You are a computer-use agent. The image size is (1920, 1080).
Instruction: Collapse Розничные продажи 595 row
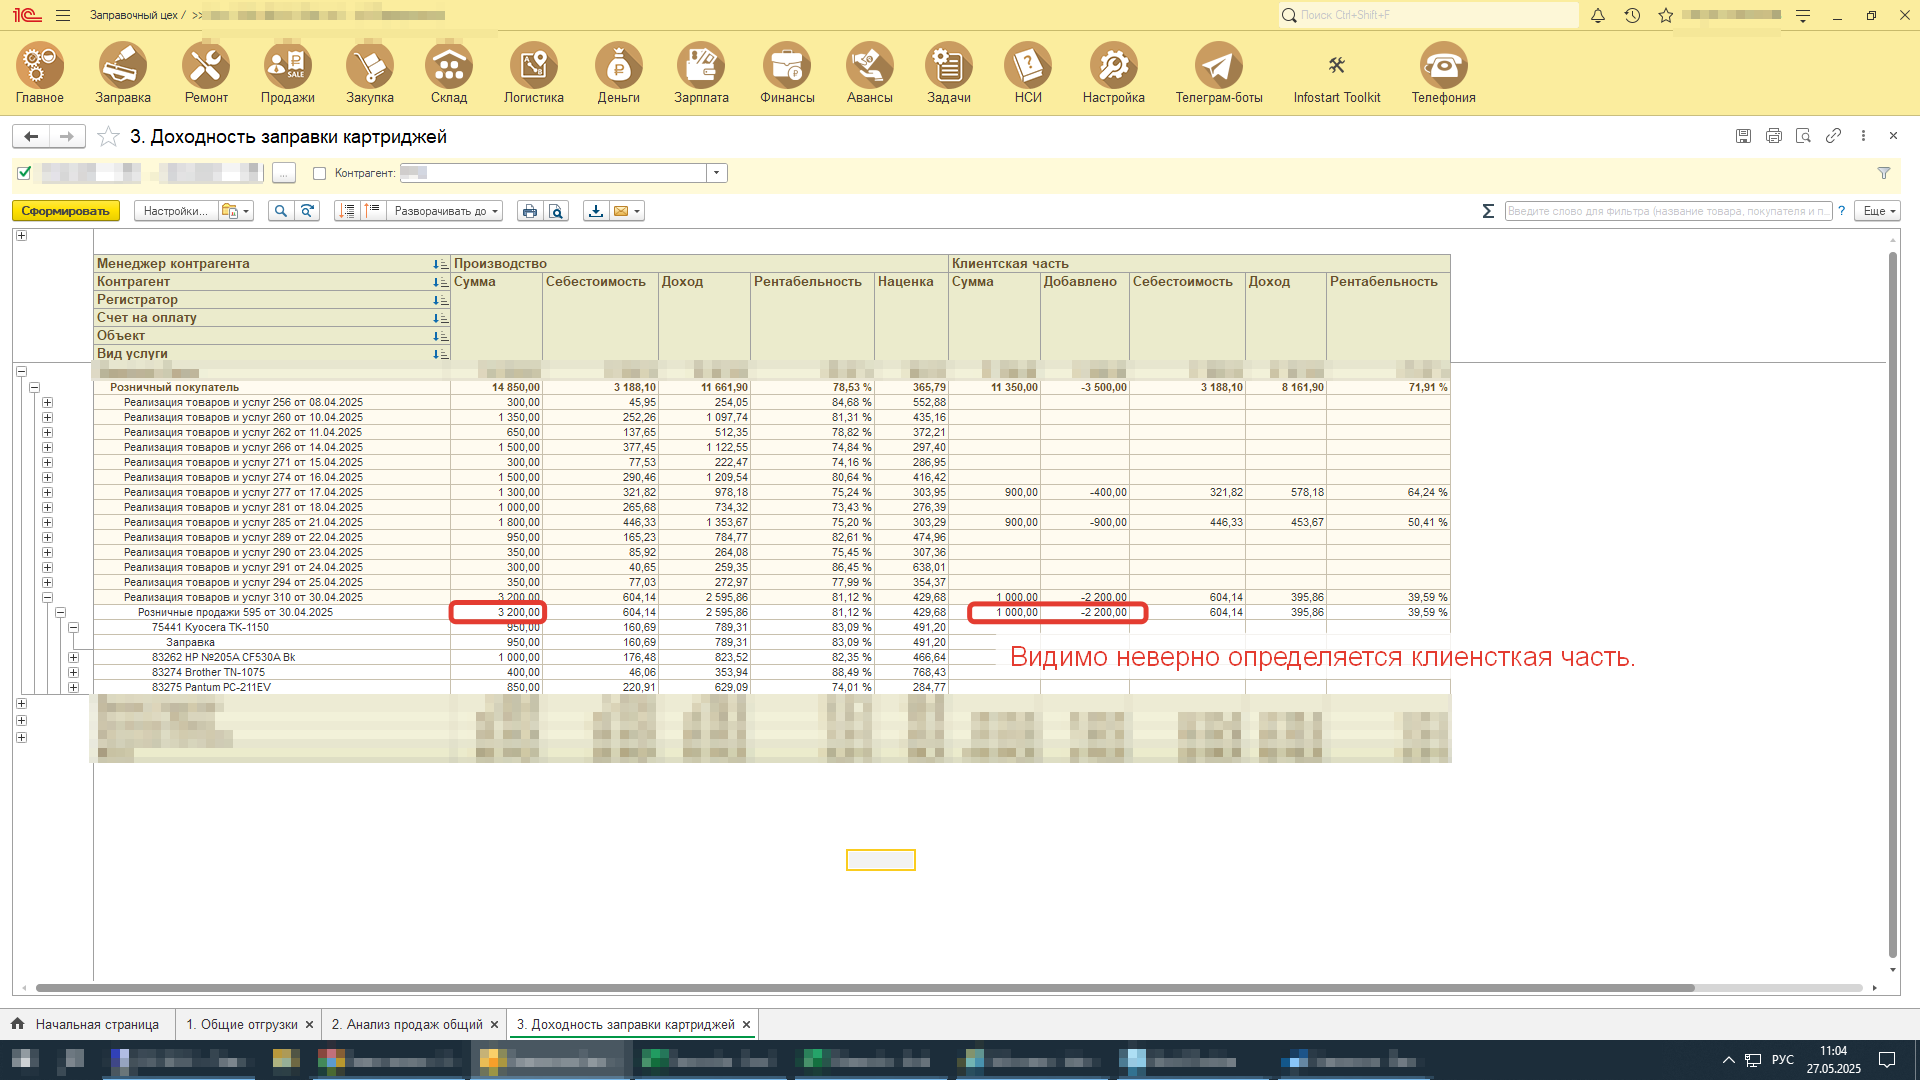pyautogui.click(x=60, y=612)
